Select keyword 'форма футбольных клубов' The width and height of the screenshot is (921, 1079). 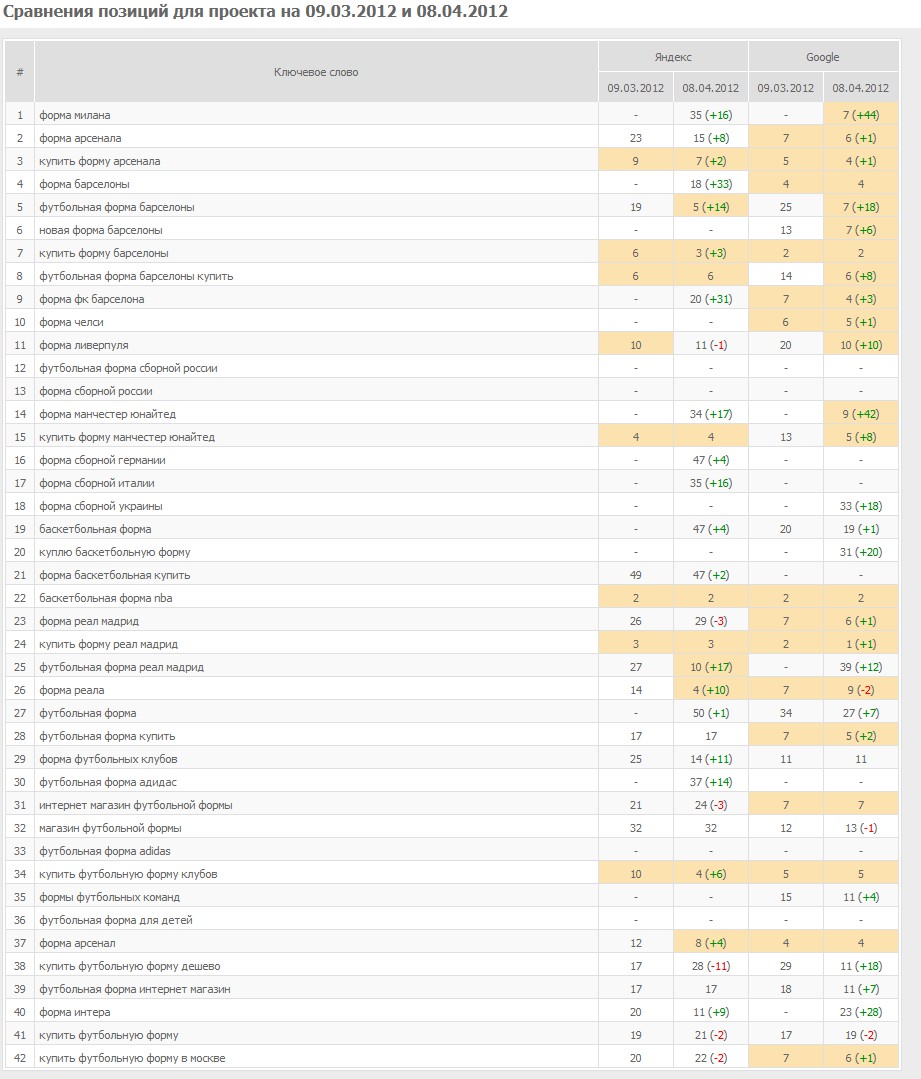coord(108,759)
